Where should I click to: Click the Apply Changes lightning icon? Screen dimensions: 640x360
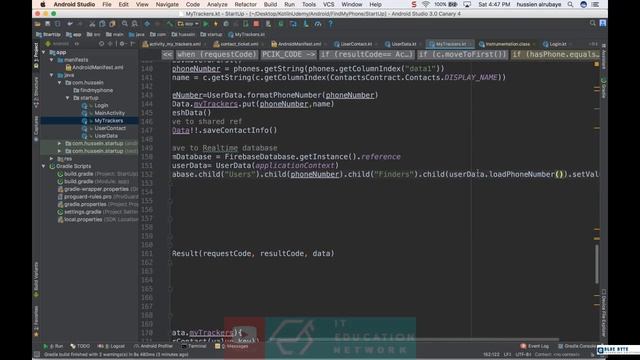(216, 24)
